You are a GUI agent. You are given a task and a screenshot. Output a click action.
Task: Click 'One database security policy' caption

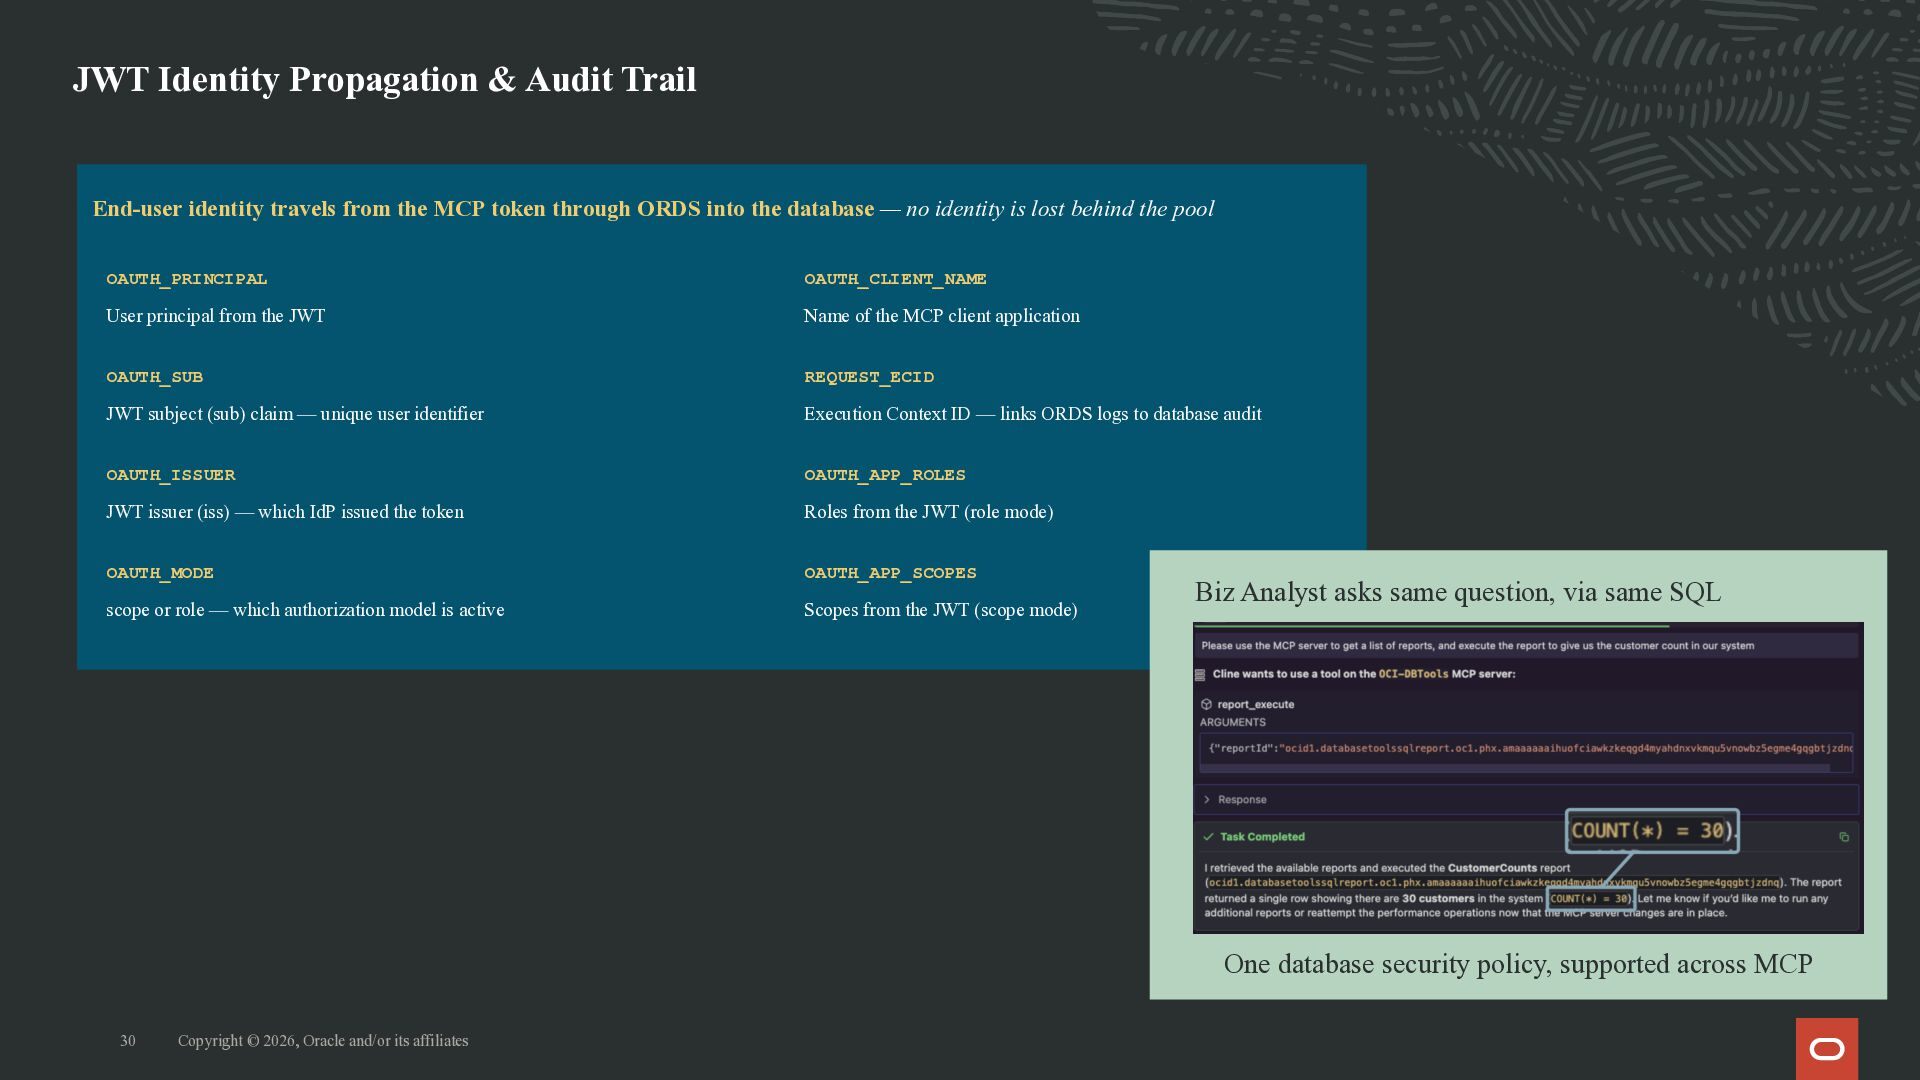coord(1518,964)
